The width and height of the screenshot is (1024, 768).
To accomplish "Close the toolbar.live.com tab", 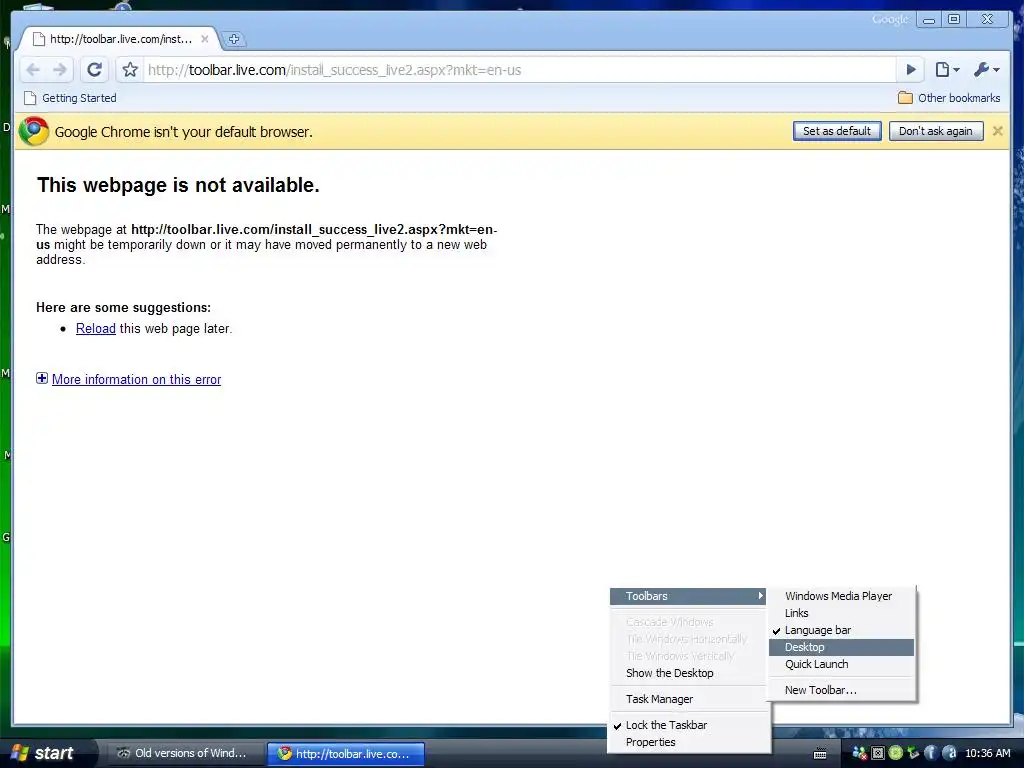I will click(x=204, y=39).
